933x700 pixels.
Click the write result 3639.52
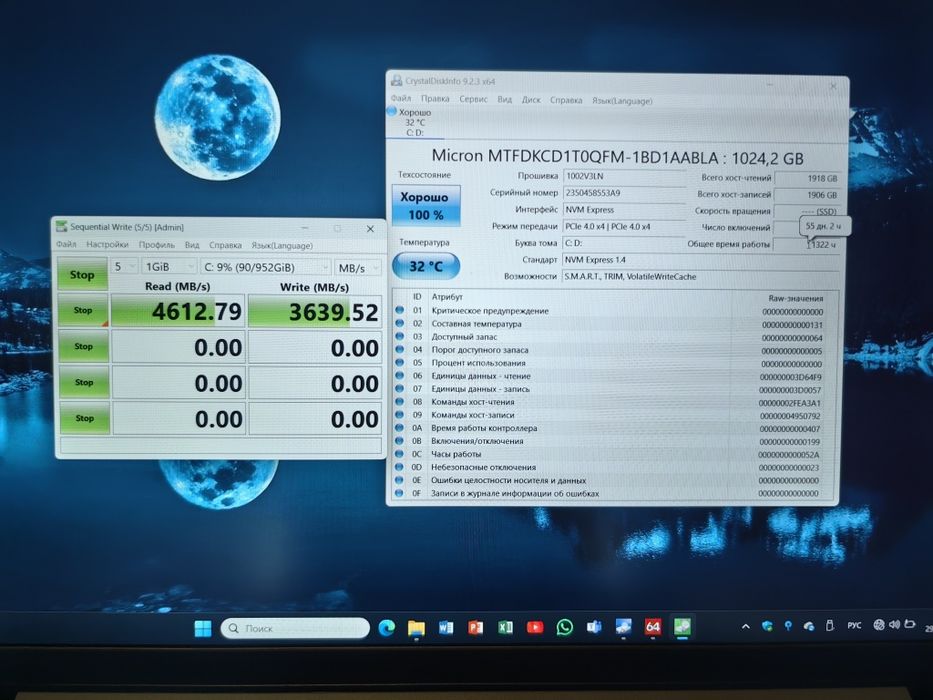(315, 312)
